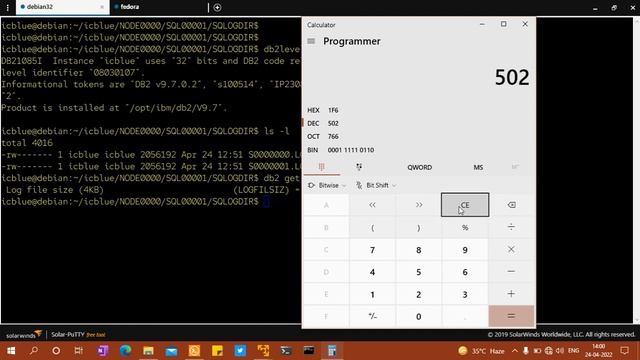
Task: Add a new Solar-PuTTY session tab
Action: pyautogui.click(x=217, y=7)
